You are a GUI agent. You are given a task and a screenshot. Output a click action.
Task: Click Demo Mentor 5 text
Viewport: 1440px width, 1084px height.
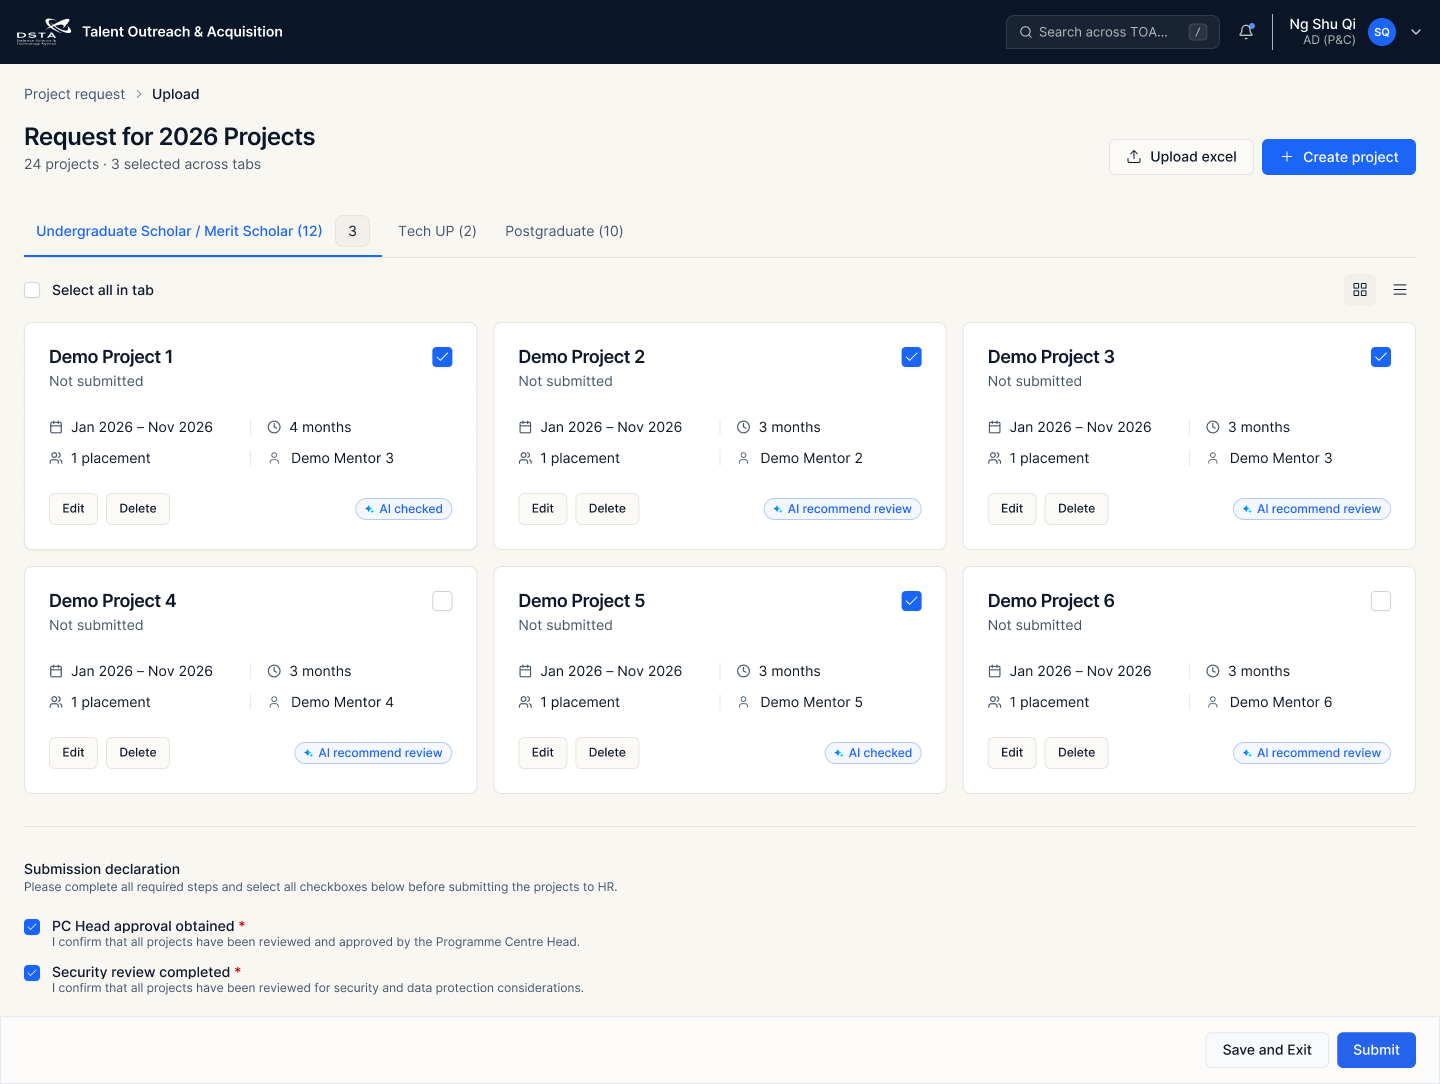(811, 702)
